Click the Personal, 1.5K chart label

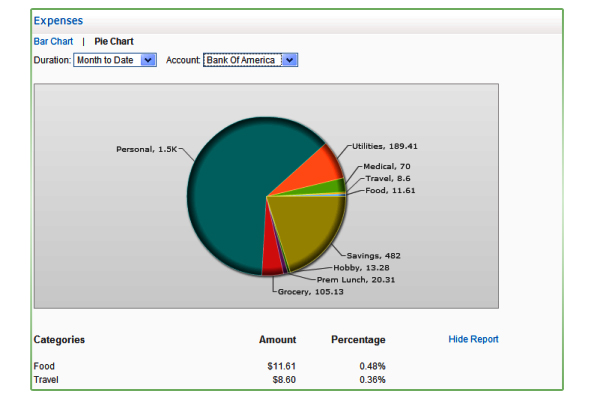click(x=146, y=149)
